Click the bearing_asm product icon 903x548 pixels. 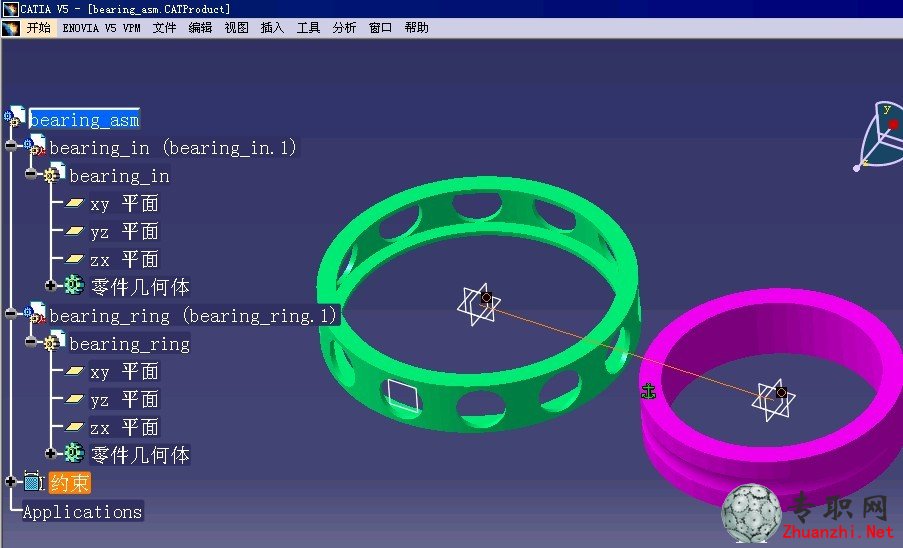[14, 116]
